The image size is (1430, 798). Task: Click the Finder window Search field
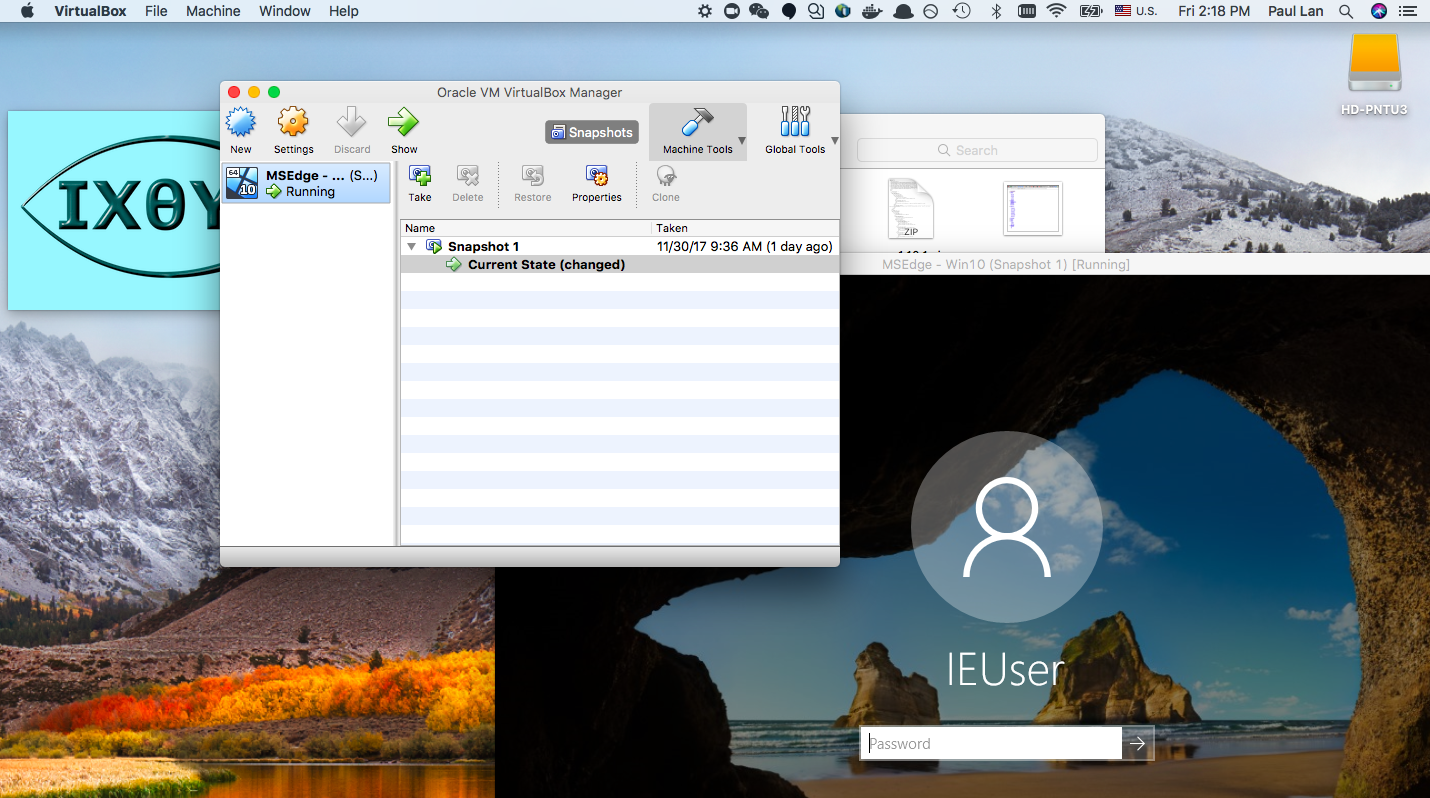click(x=977, y=150)
